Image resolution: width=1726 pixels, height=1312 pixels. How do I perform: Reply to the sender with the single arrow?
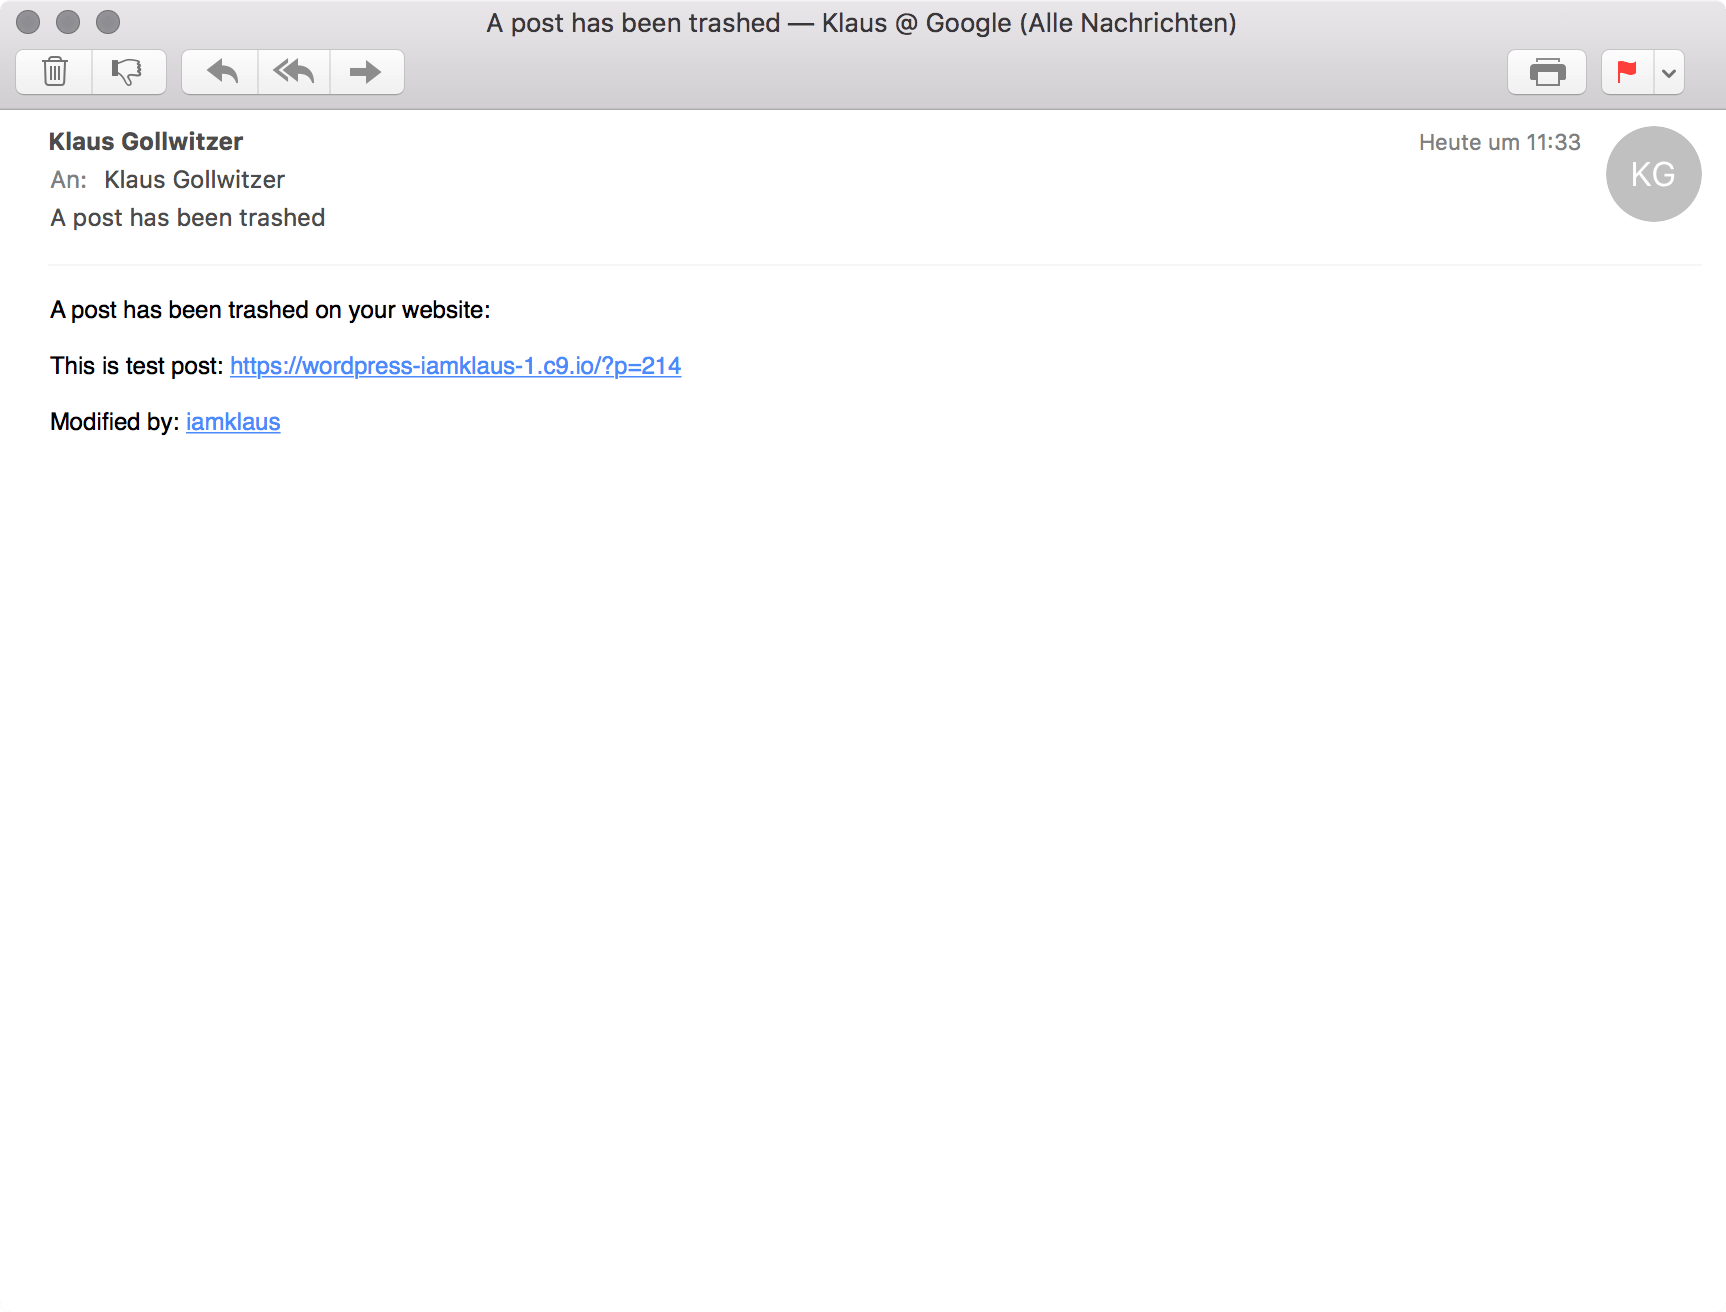[221, 72]
